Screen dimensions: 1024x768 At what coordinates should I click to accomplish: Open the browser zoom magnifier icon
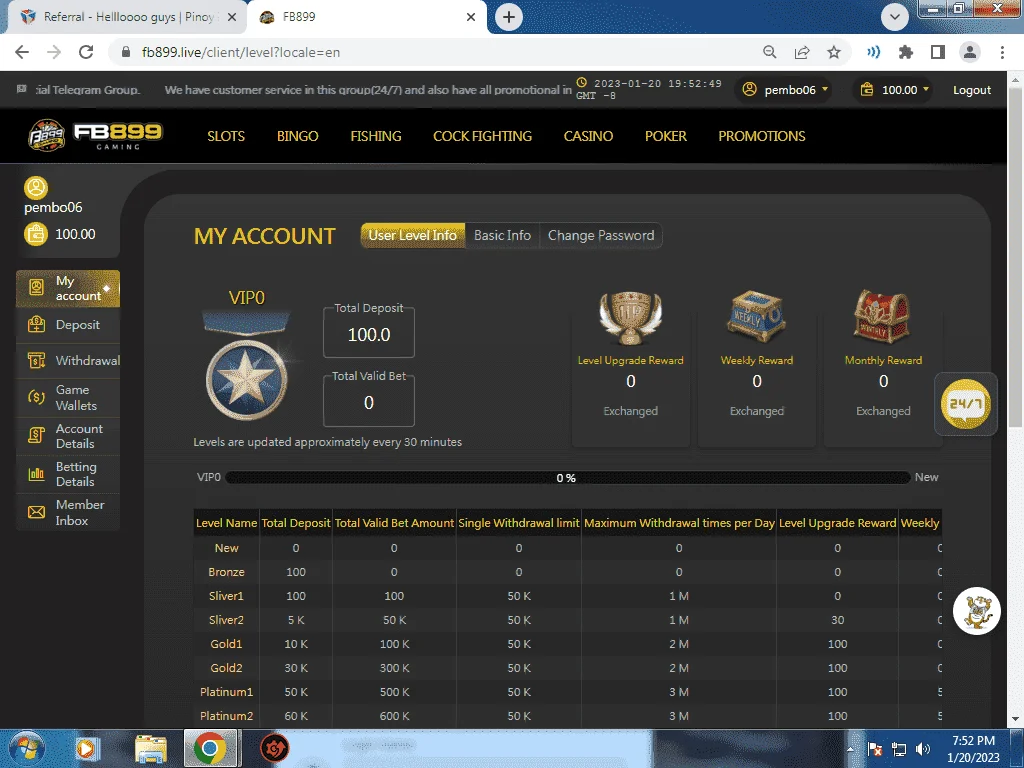pyautogui.click(x=770, y=52)
